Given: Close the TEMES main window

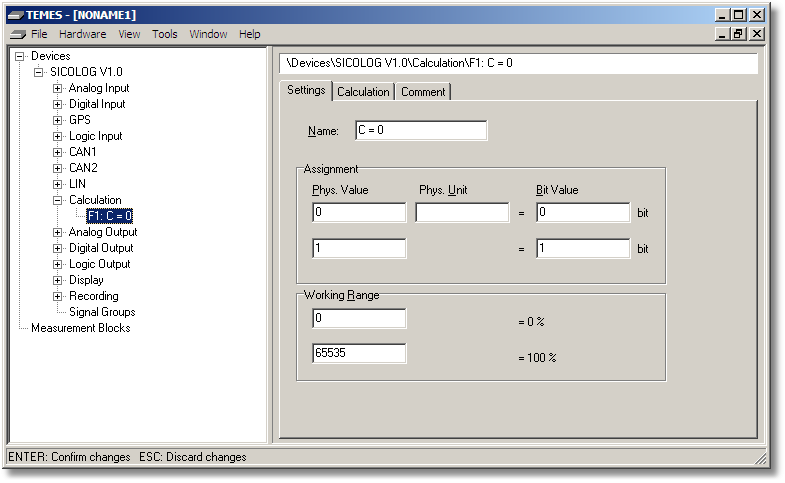Looking at the screenshot, I should point(757,15).
